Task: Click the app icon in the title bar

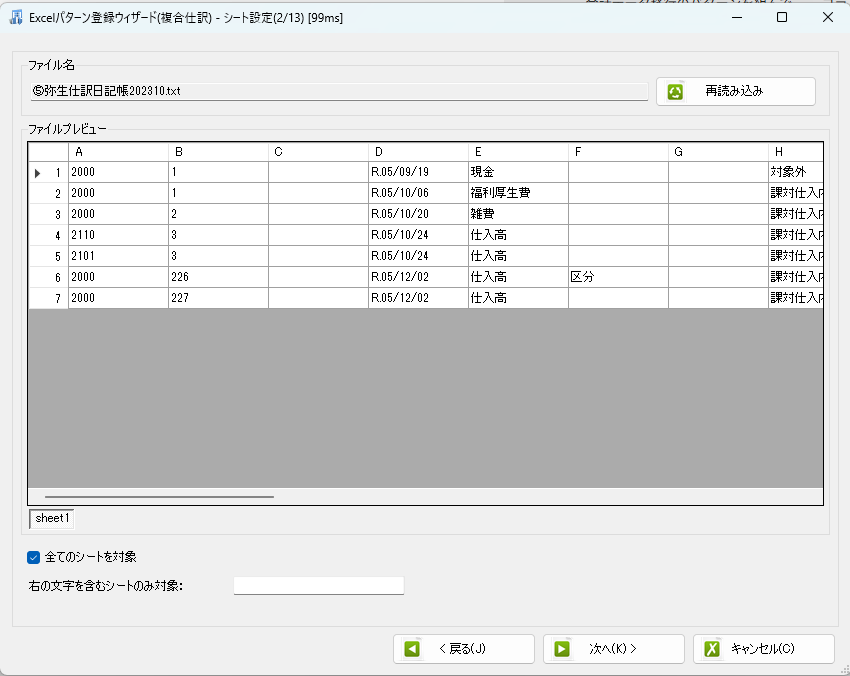Action: pos(16,17)
